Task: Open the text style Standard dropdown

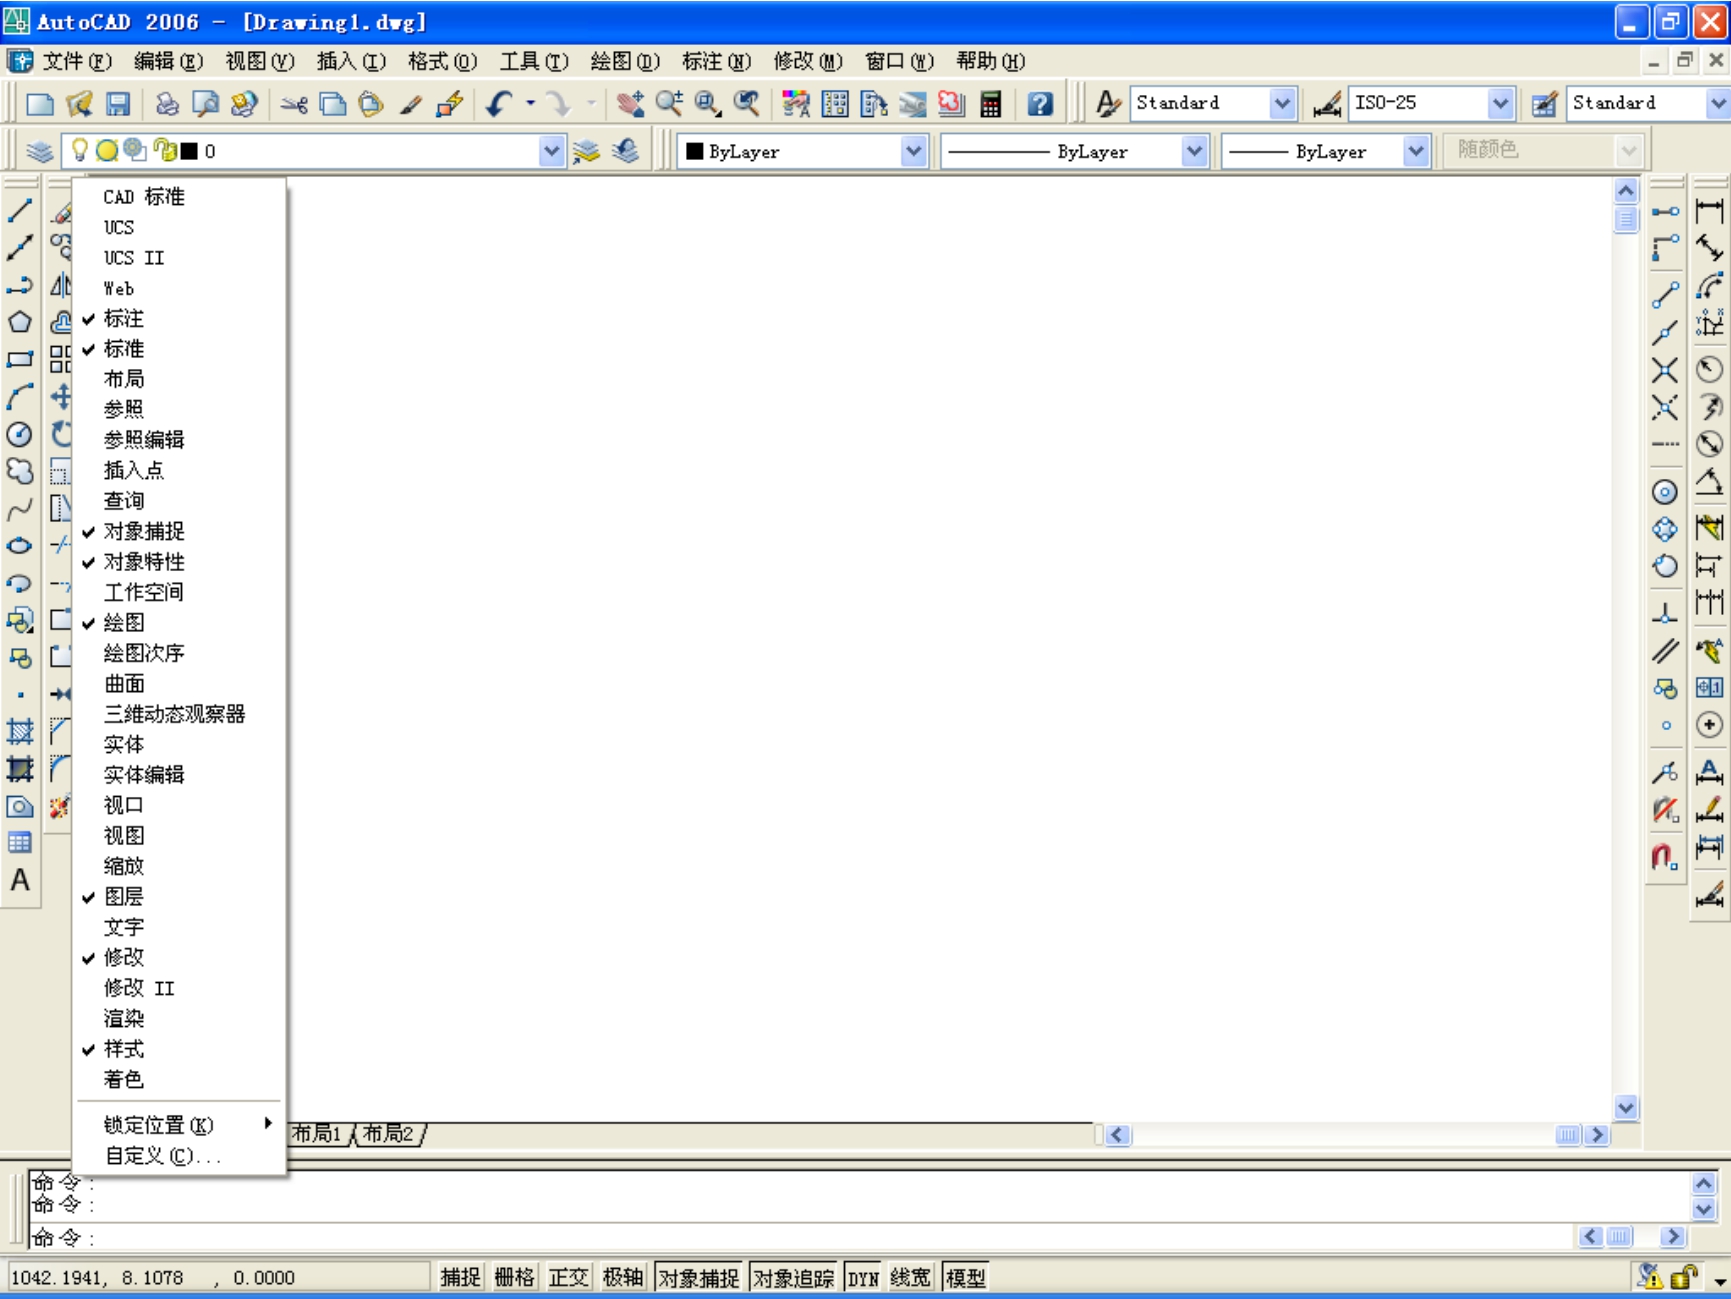Action: (x=1282, y=103)
